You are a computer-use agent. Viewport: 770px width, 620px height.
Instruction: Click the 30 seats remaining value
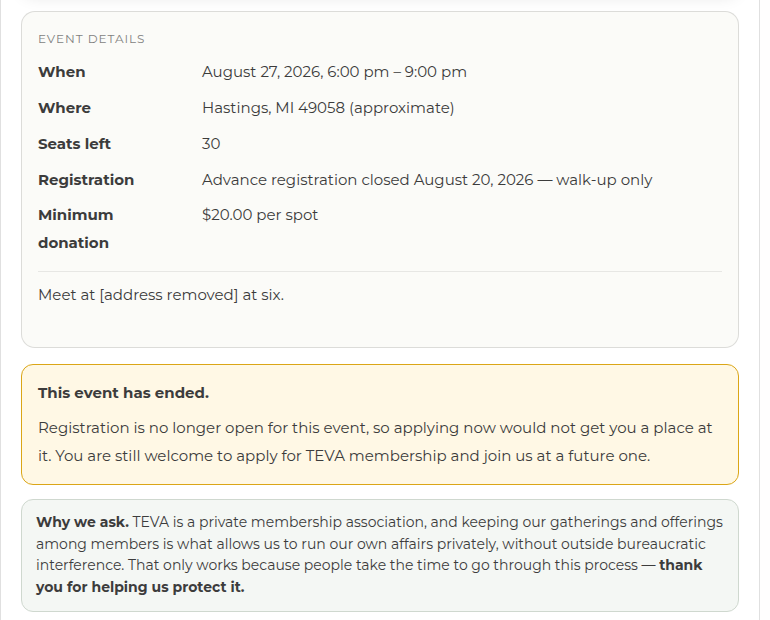(211, 144)
